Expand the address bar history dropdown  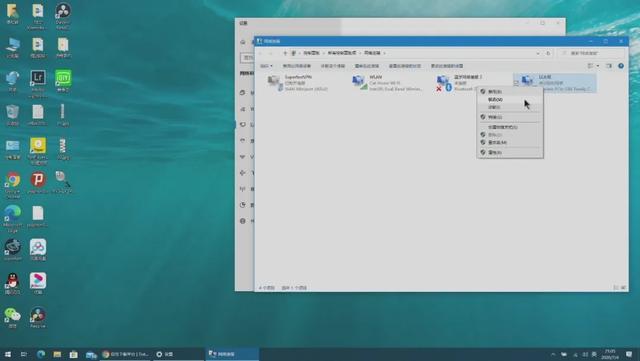click(x=538, y=53)
